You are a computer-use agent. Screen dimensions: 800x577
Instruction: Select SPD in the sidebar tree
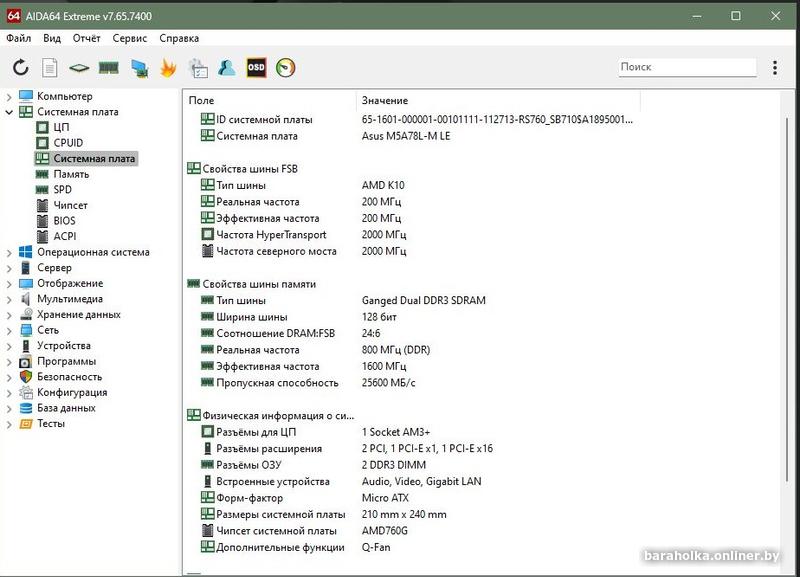pos(62,190)
